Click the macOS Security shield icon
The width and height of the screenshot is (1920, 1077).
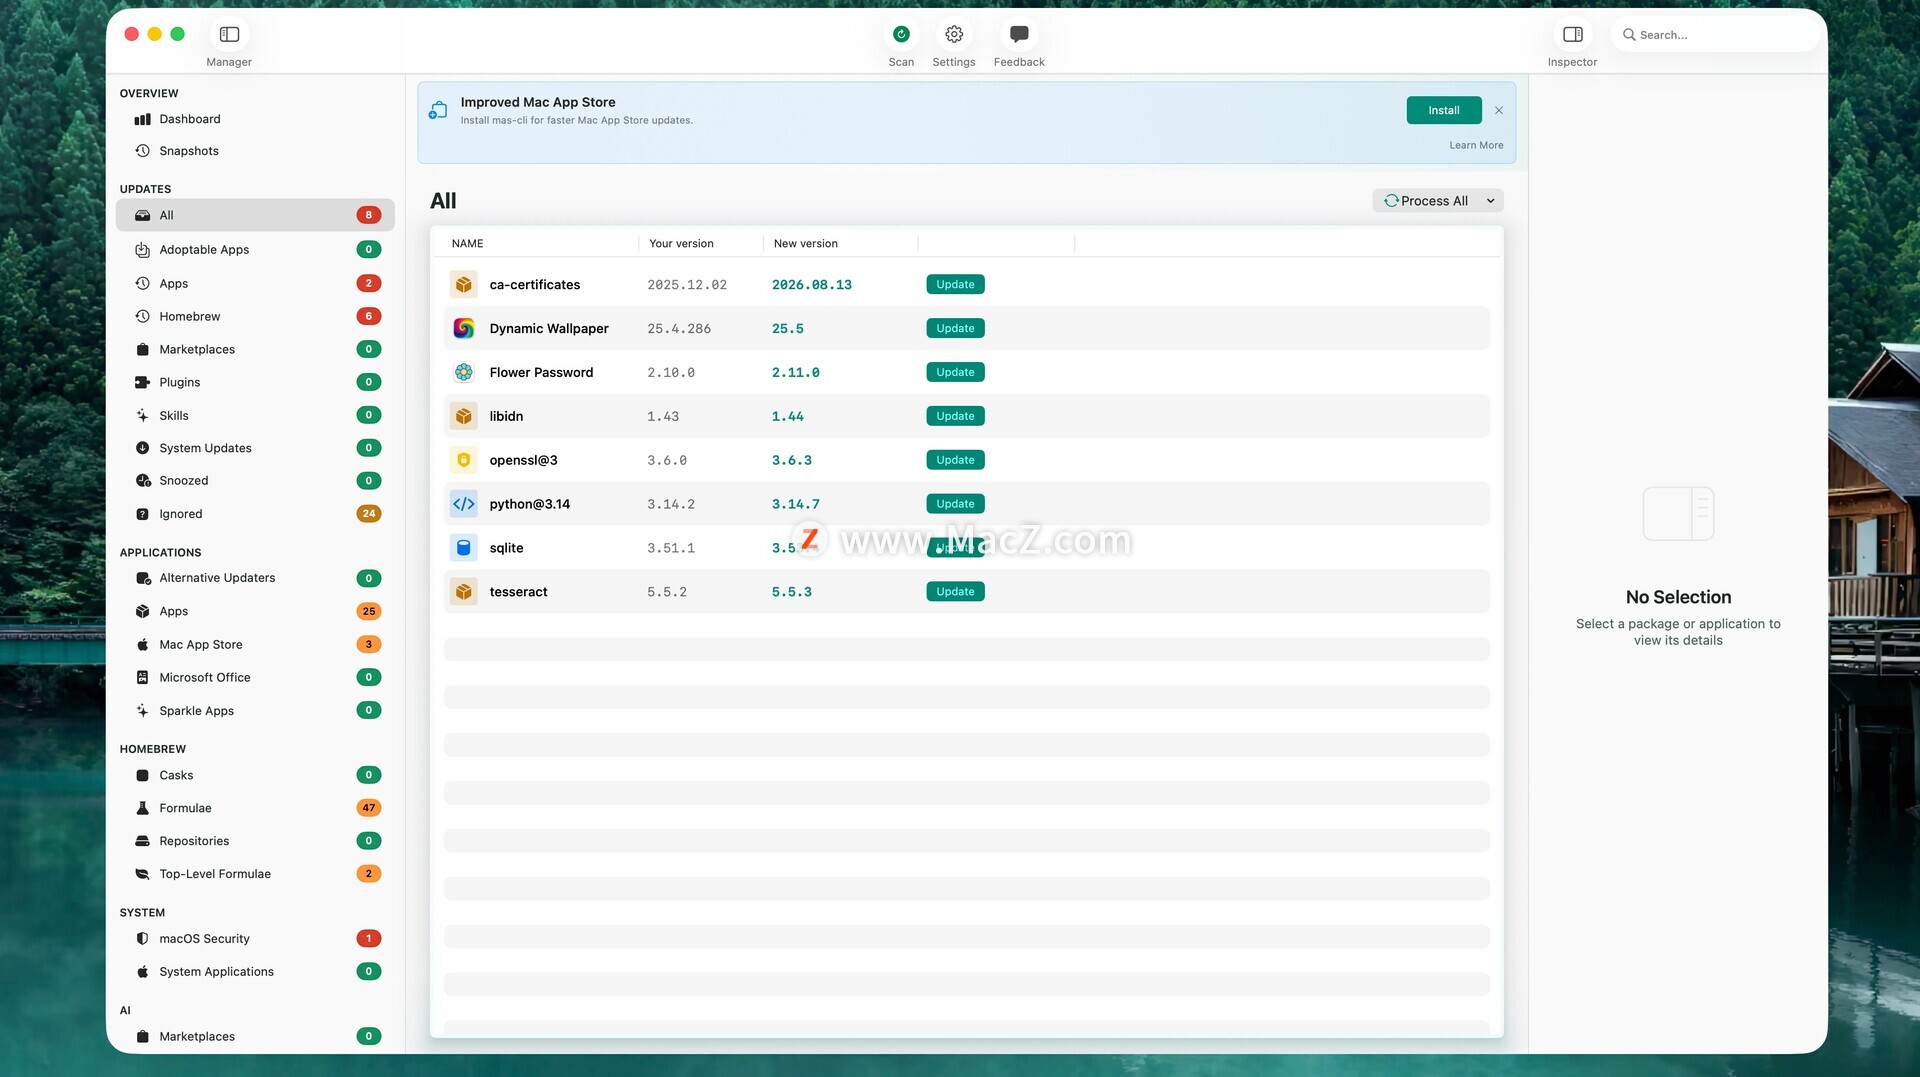pyautogui.click(x=142, y=939)
